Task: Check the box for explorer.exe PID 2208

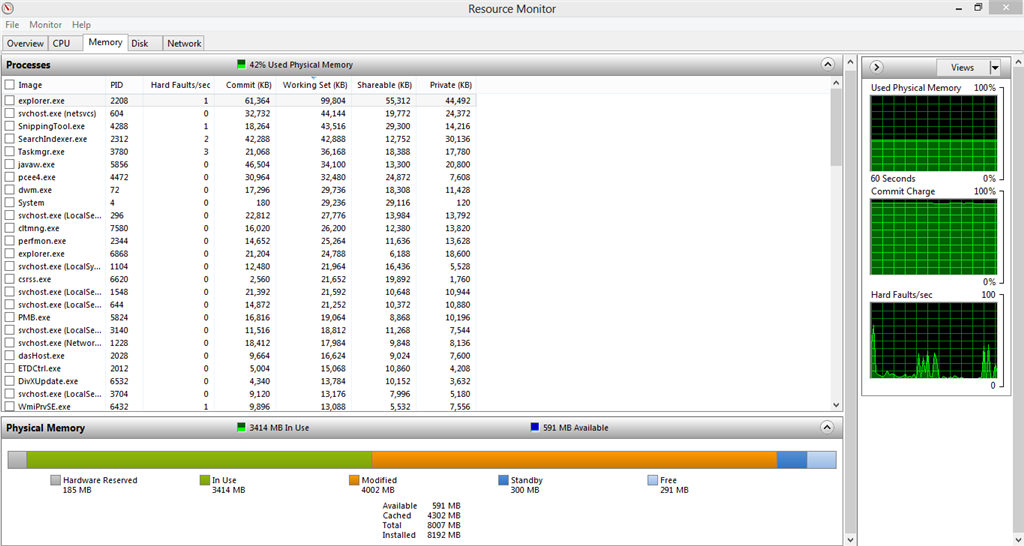Action: 10,101
